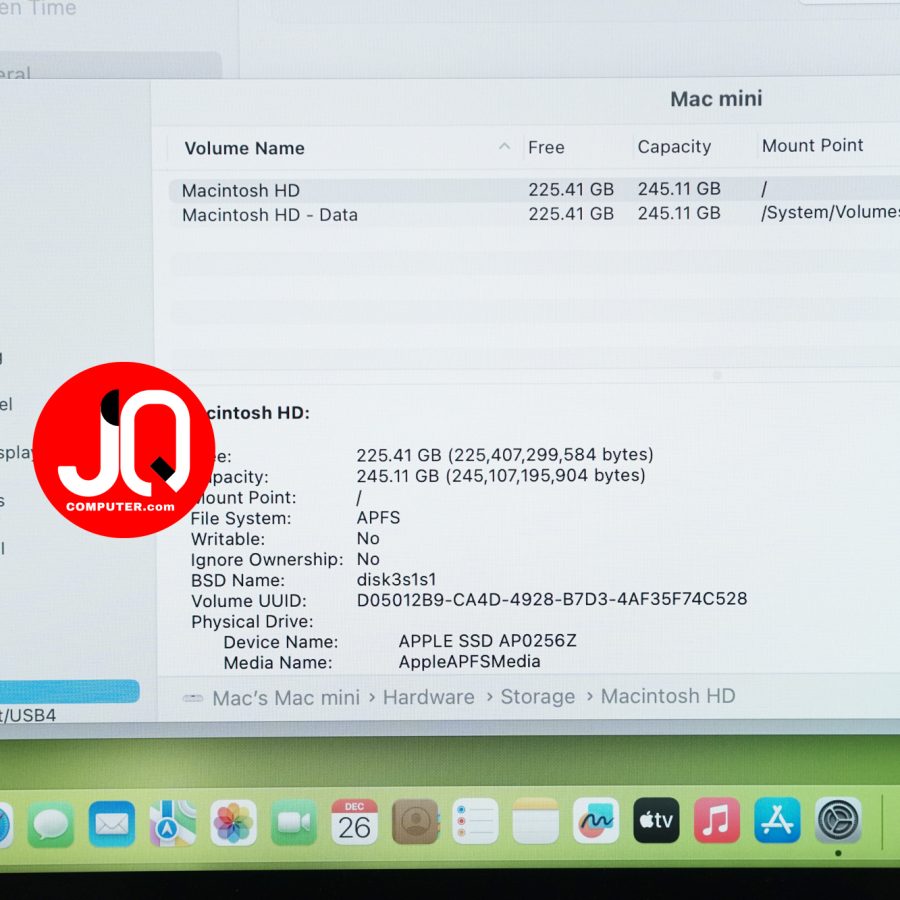Click Volume UUID value D05012B9-CA4D
The width and height of the screenshot is (900, 900).
tap(552, 599)
